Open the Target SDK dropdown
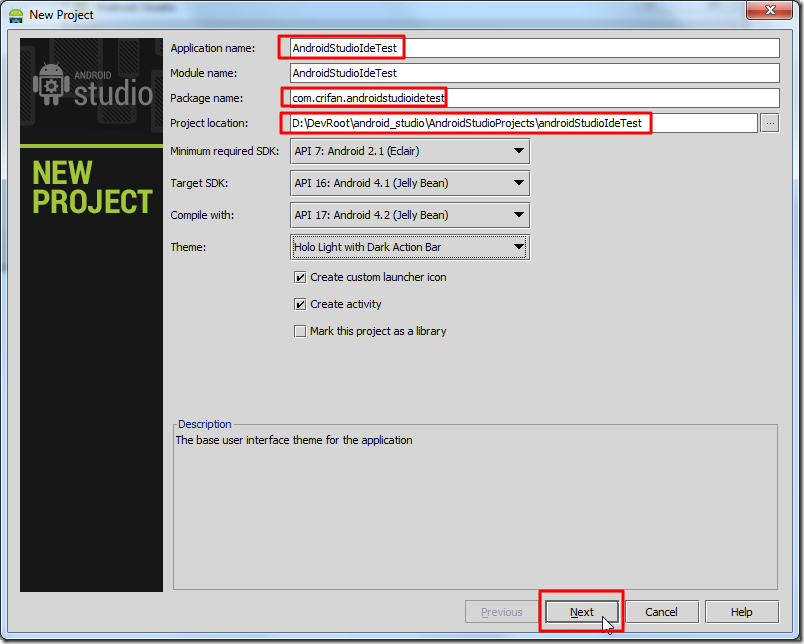Image resolution: width=804 pixels, height=644 pixels. pyautogui.click(x=410, y=183)
